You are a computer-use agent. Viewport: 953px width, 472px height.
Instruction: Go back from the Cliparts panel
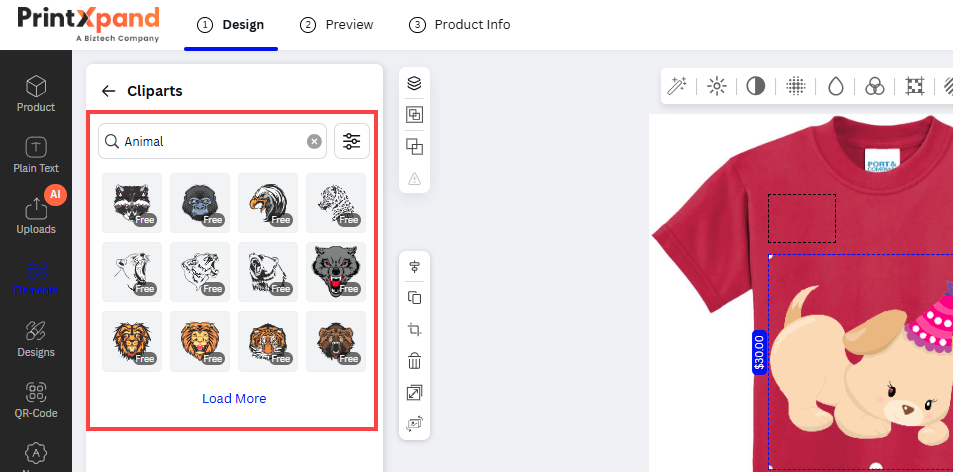coord(109,91)
